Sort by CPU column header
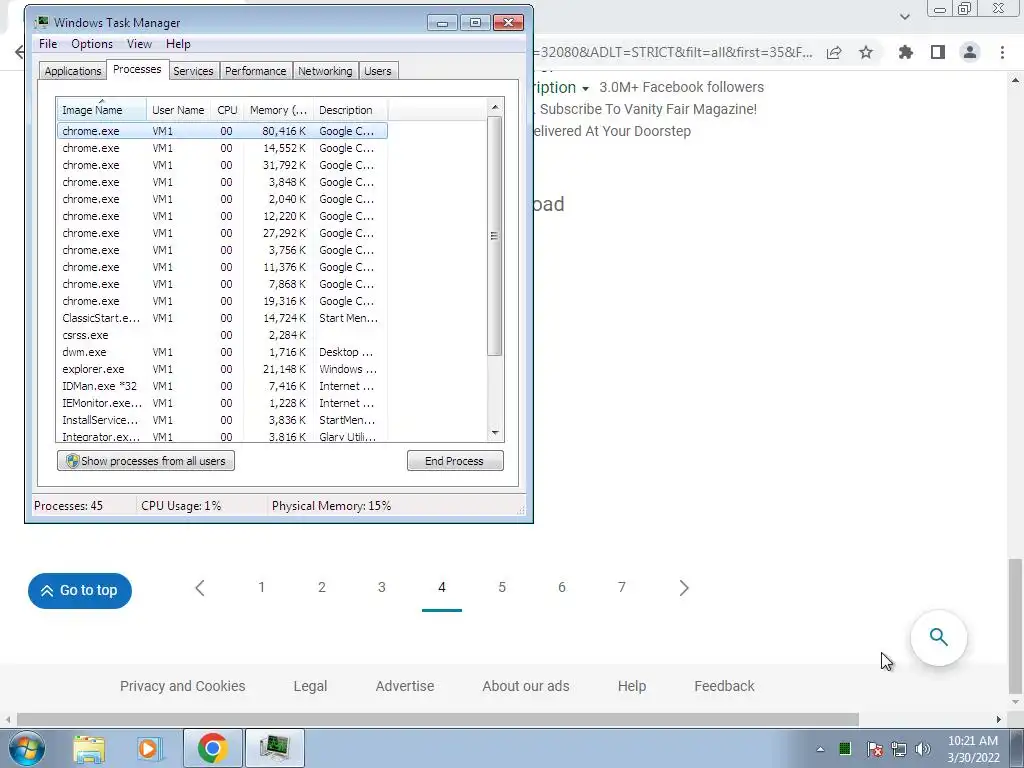The width and height of the screenshot is (1024, 768). click(x=227, y=110)
